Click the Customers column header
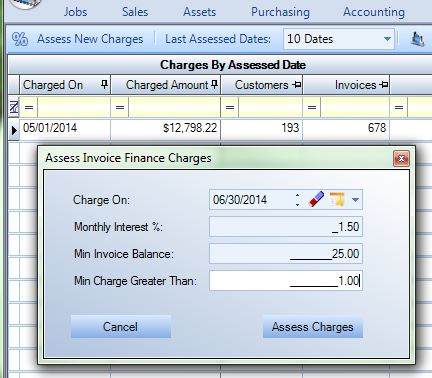 pos(262,85)
